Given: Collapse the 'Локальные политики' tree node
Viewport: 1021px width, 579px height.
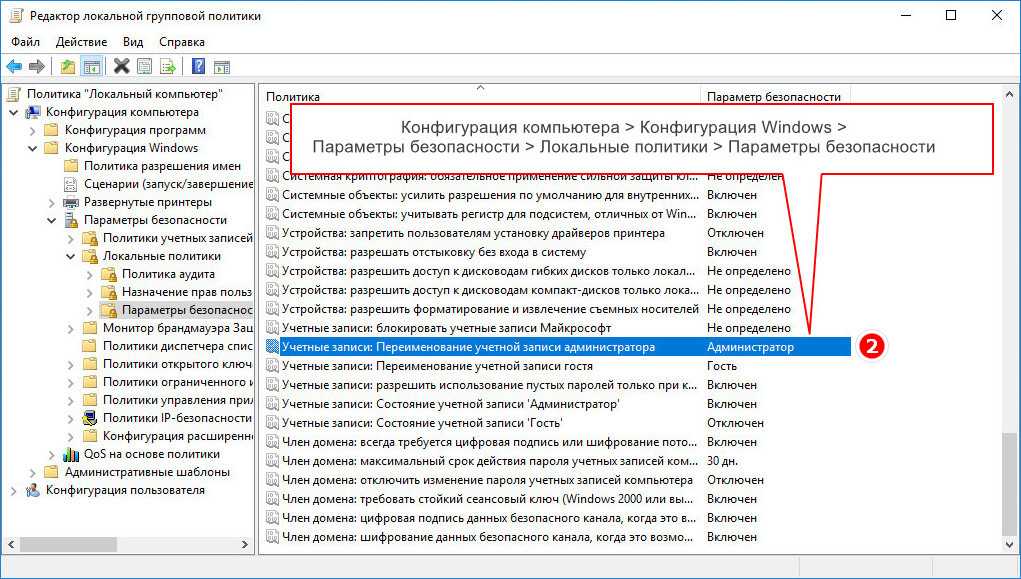Looking at the screenshot, I should (x=71, y=257).
